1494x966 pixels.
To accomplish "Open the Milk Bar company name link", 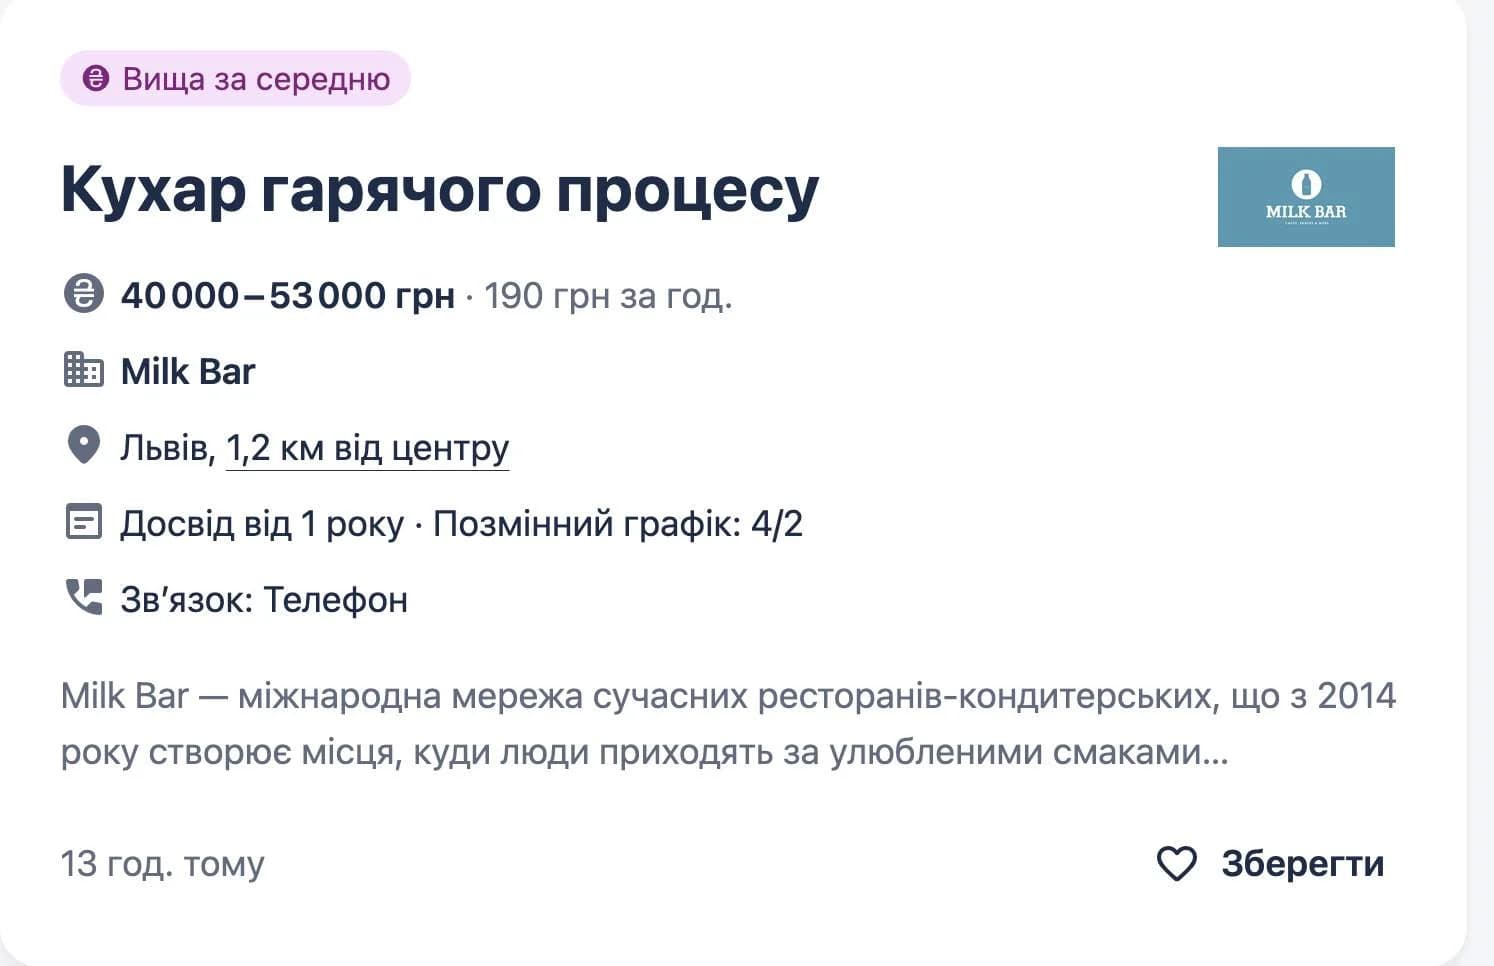I will pyautogui.click(x=188, y=371).
